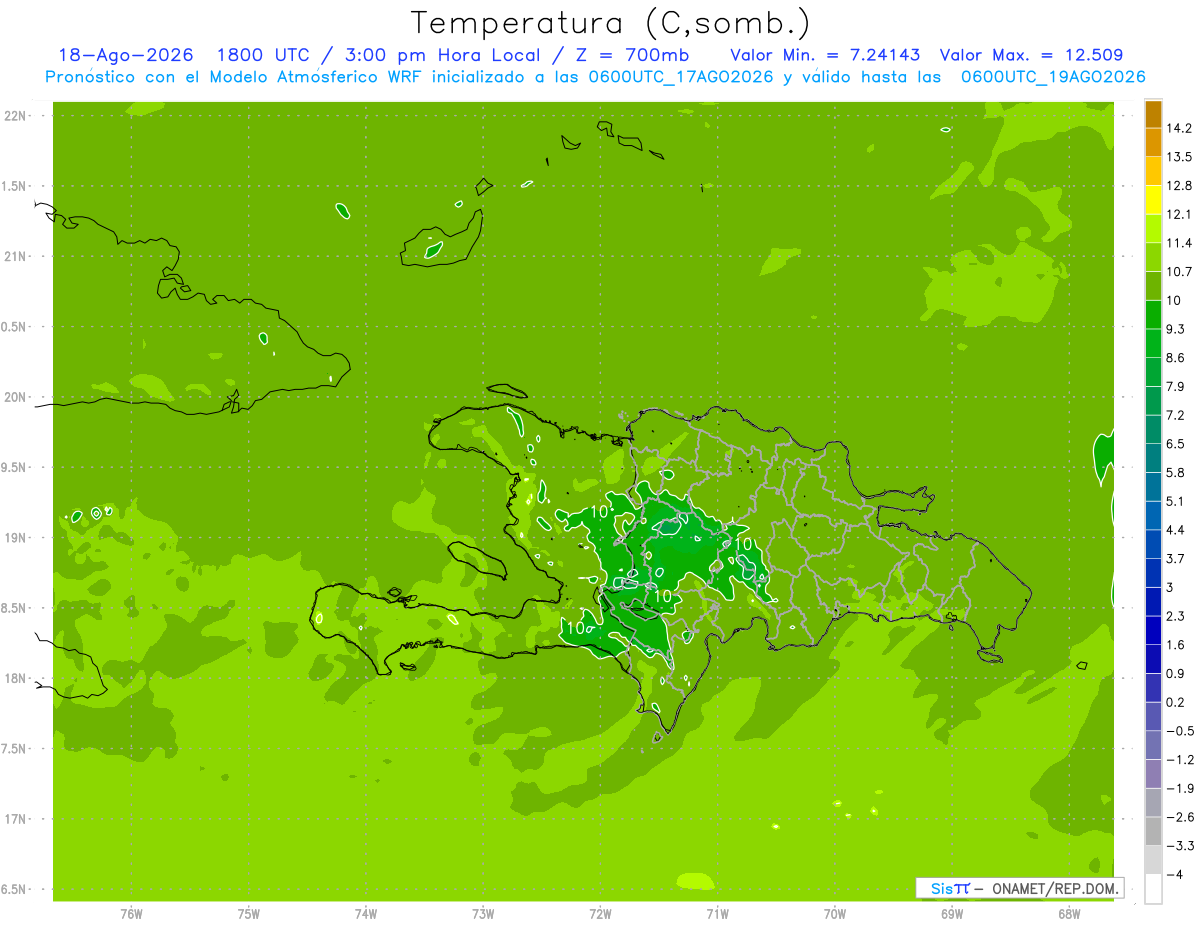
Task: Click the "4.4" legend value
Action: 1176,530
